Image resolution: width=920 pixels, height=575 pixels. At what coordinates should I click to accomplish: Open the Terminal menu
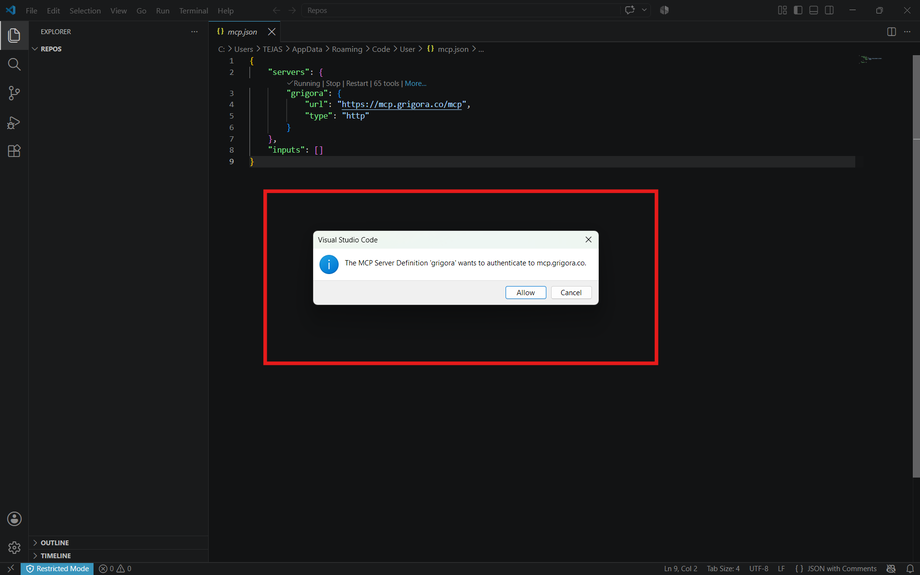(194, 11)
